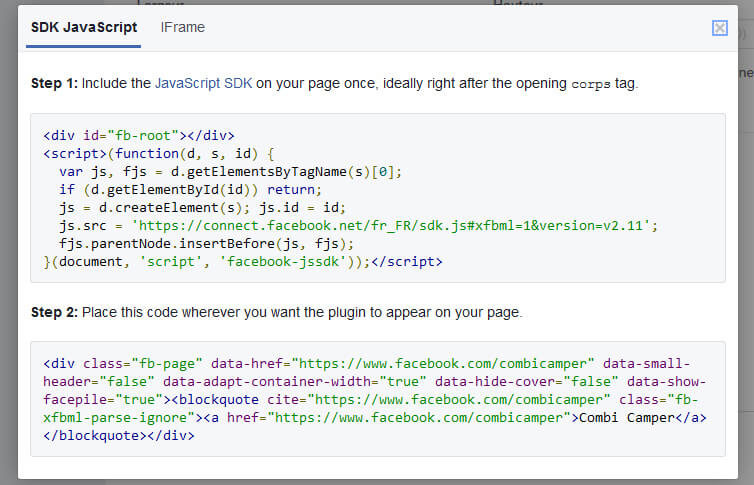Switch to the SDK JavaScript tab
The width and height of the screenshot is (754, 485).
84,27
